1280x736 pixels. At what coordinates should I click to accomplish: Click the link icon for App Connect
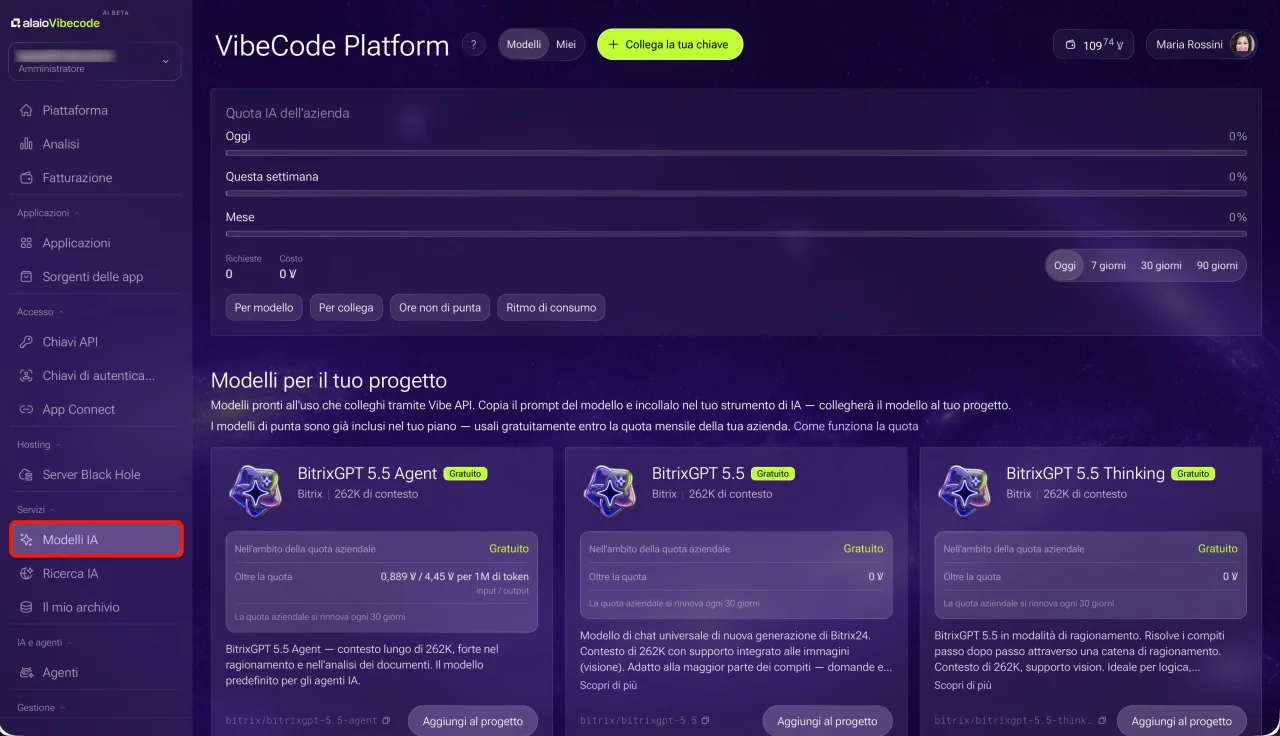(26, 410)
